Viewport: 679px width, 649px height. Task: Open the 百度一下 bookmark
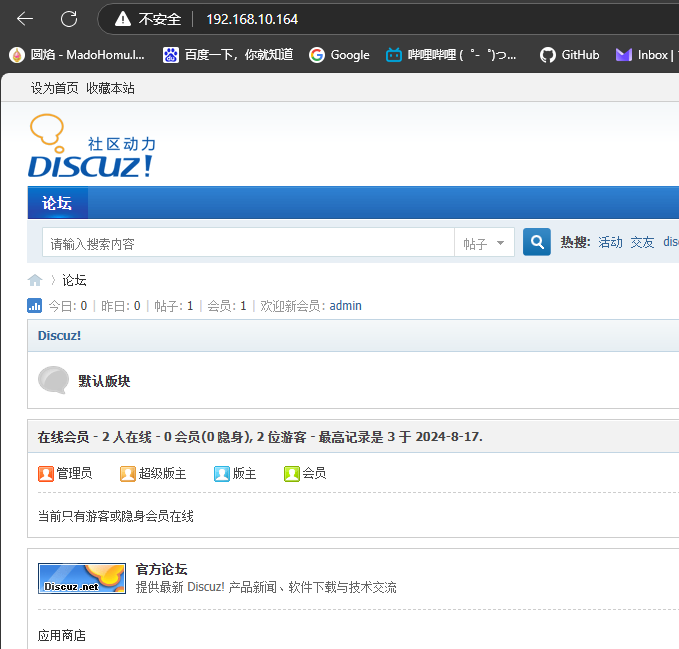(228, 55)
